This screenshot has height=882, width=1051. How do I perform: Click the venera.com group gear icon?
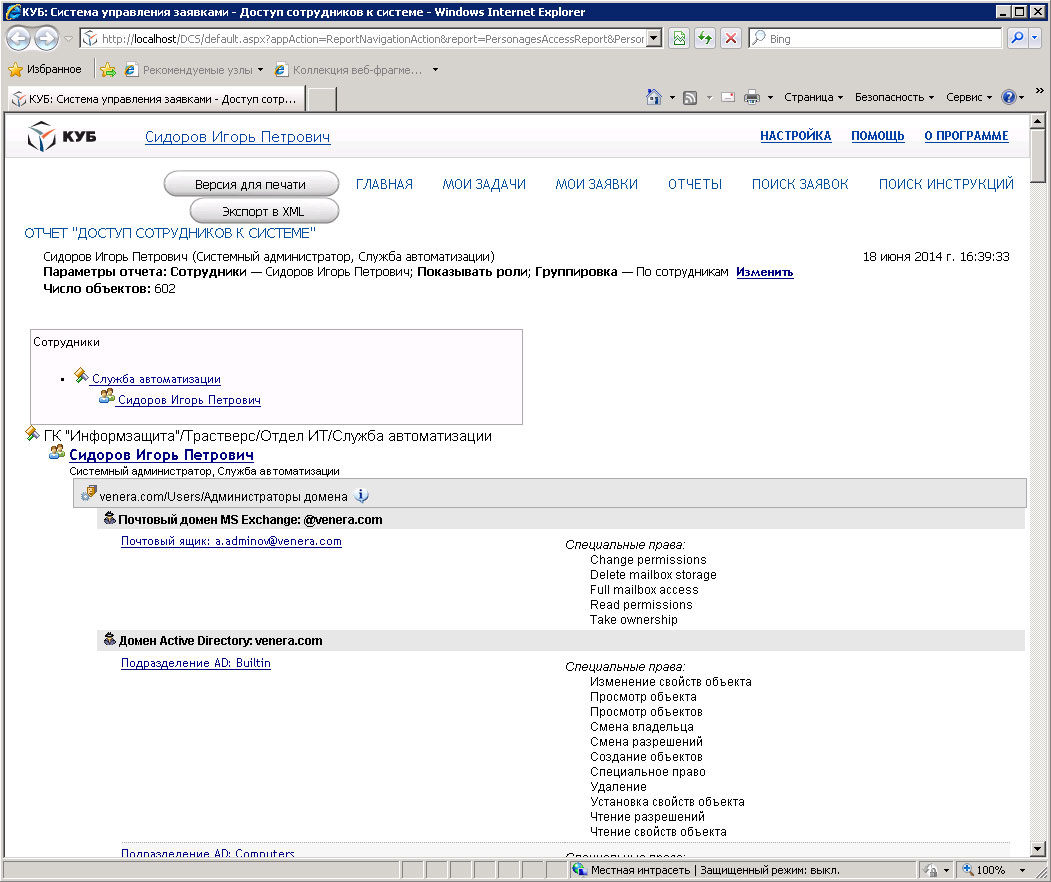pos(88,494)
